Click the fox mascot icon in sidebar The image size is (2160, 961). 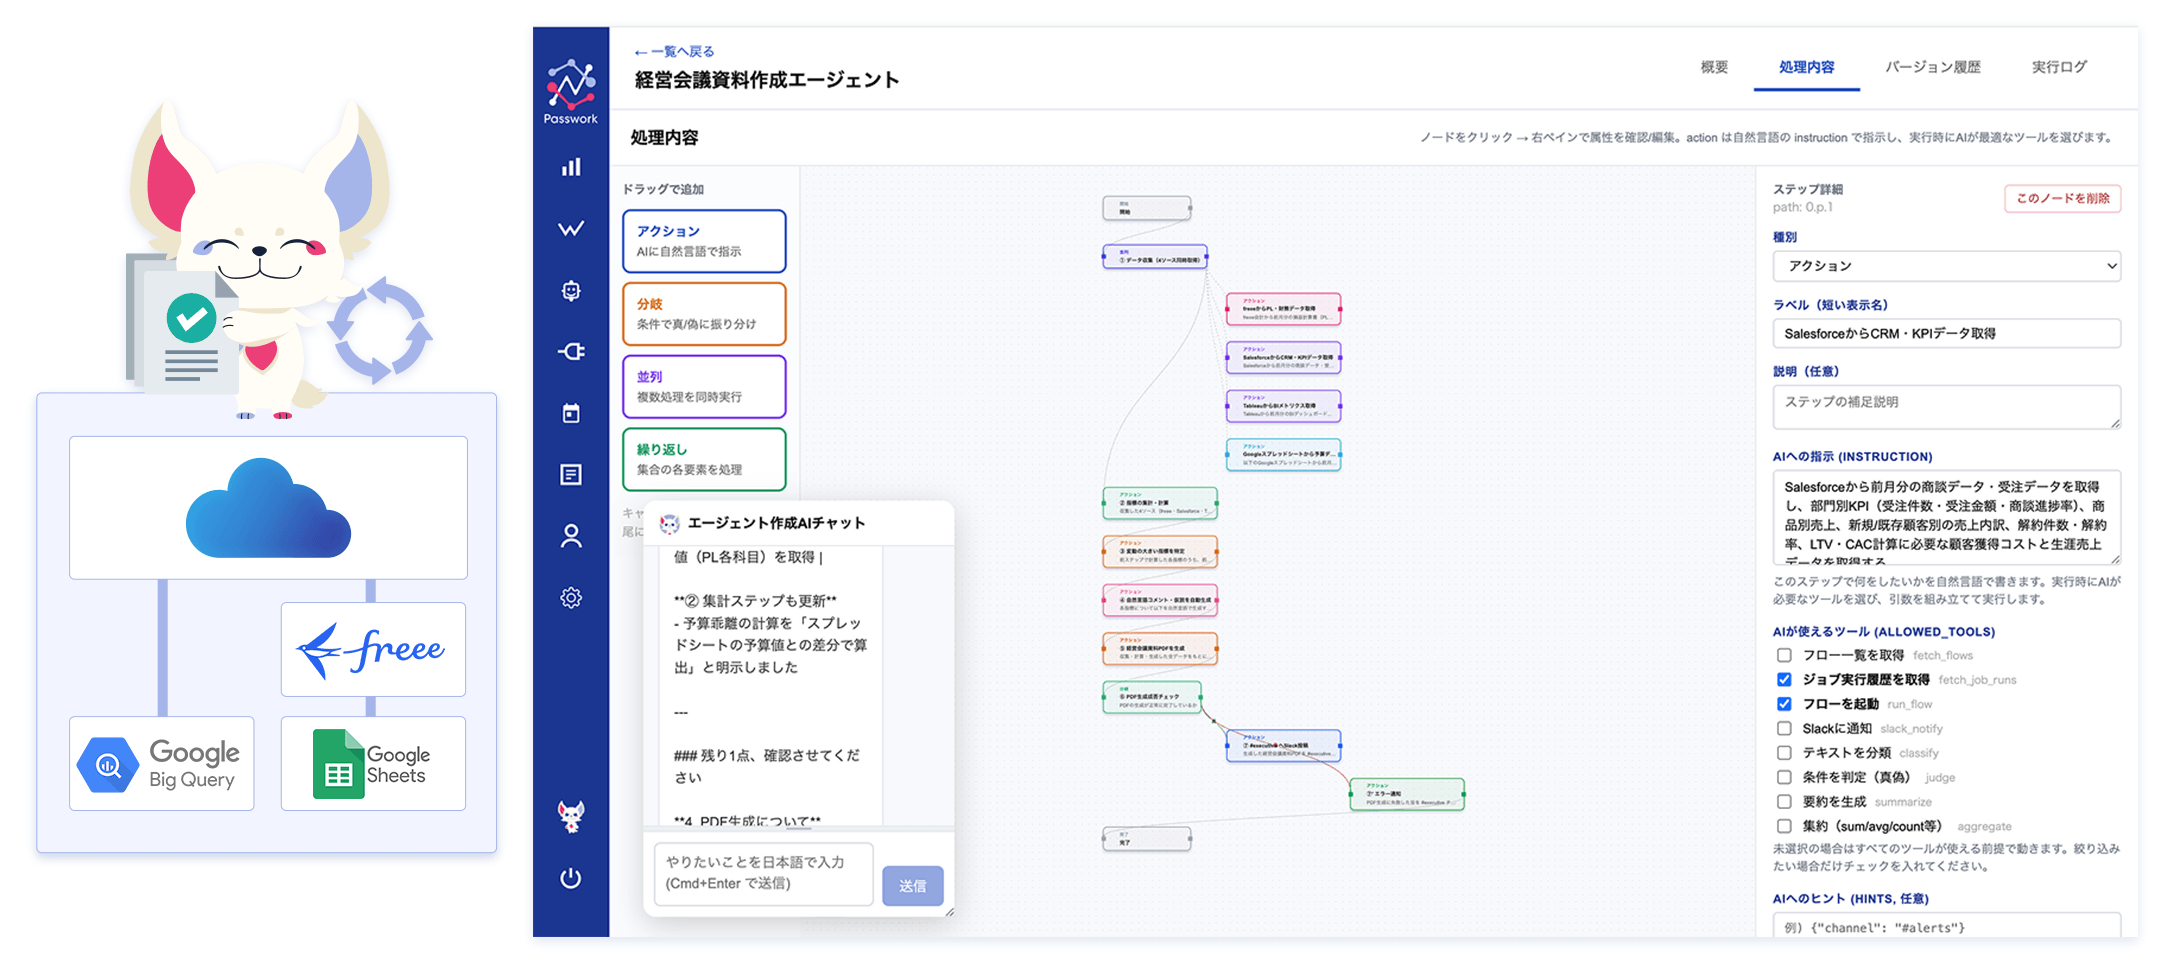(x=571, y=817)
